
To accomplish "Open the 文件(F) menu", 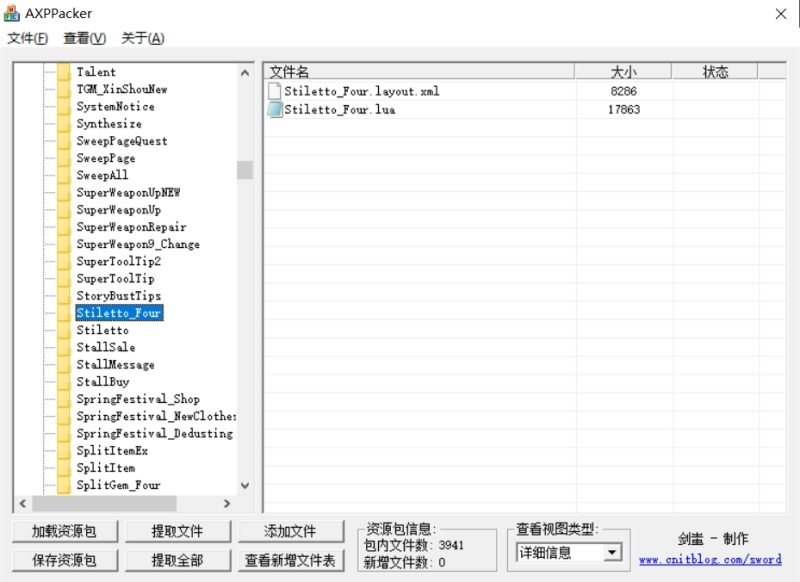I will click(x=28, y=38).
